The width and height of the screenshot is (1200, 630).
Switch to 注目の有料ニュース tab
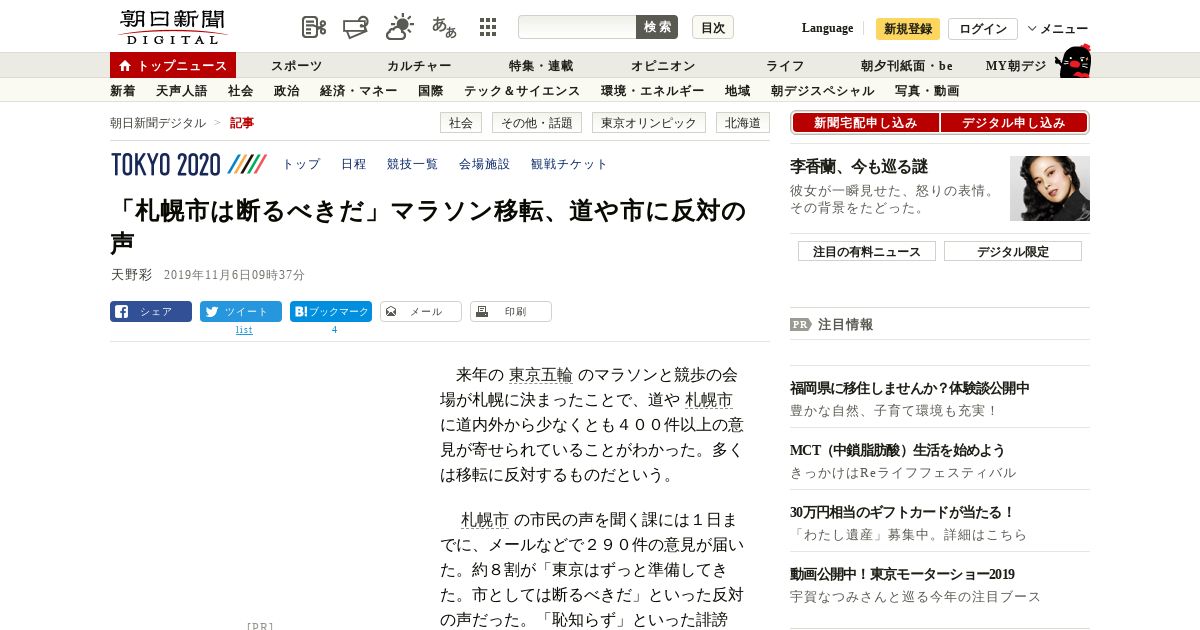[x=867, y=251]
